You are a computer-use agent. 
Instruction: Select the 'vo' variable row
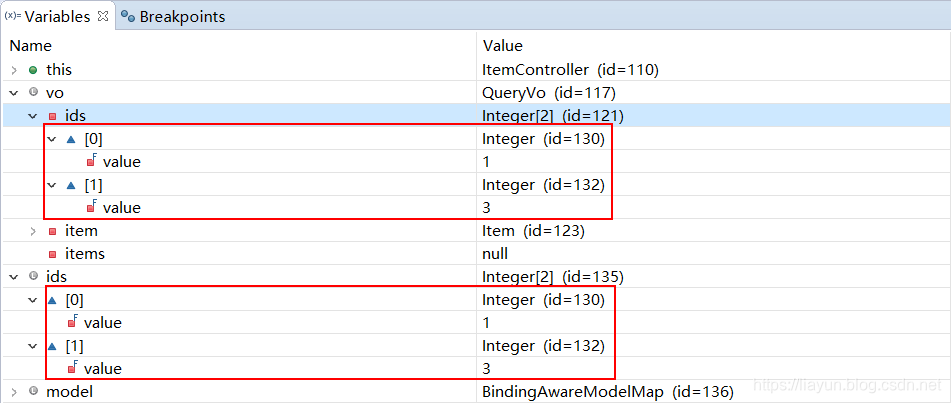pyautogui.click(x=476, y=93)
